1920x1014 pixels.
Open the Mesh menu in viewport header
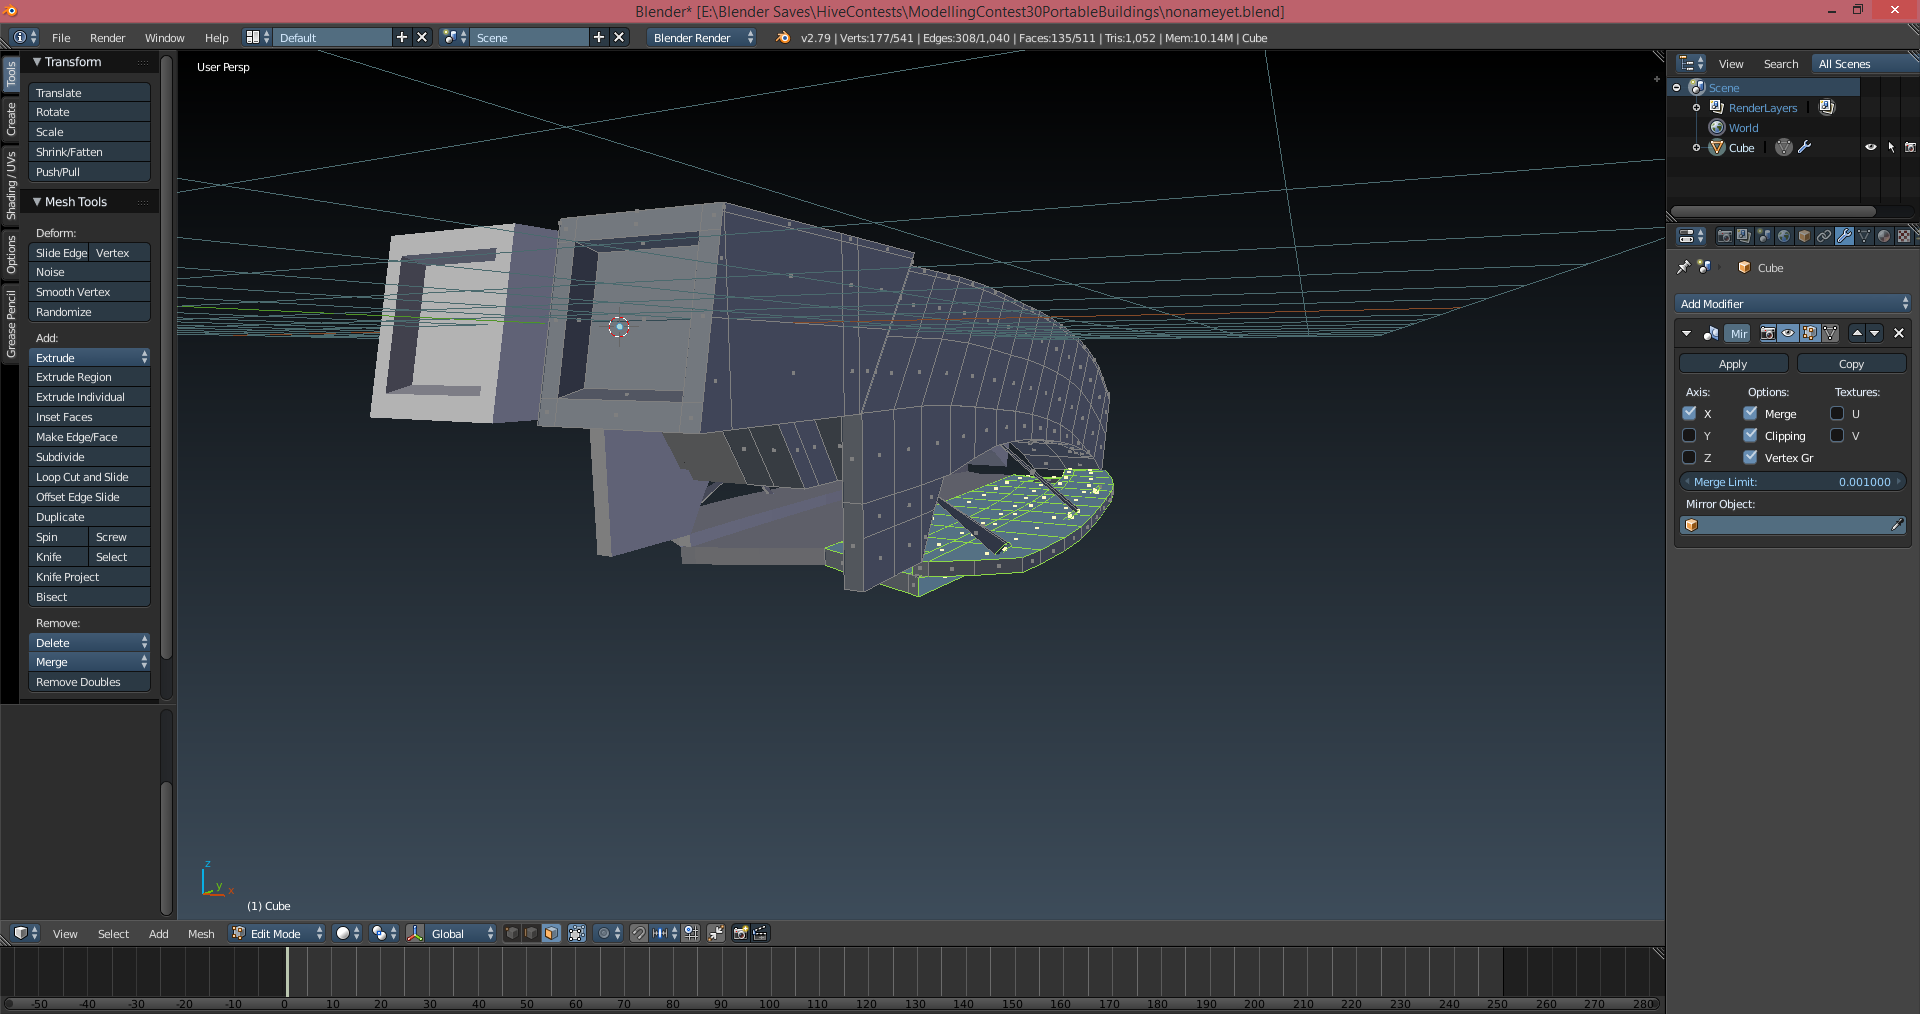201,933
